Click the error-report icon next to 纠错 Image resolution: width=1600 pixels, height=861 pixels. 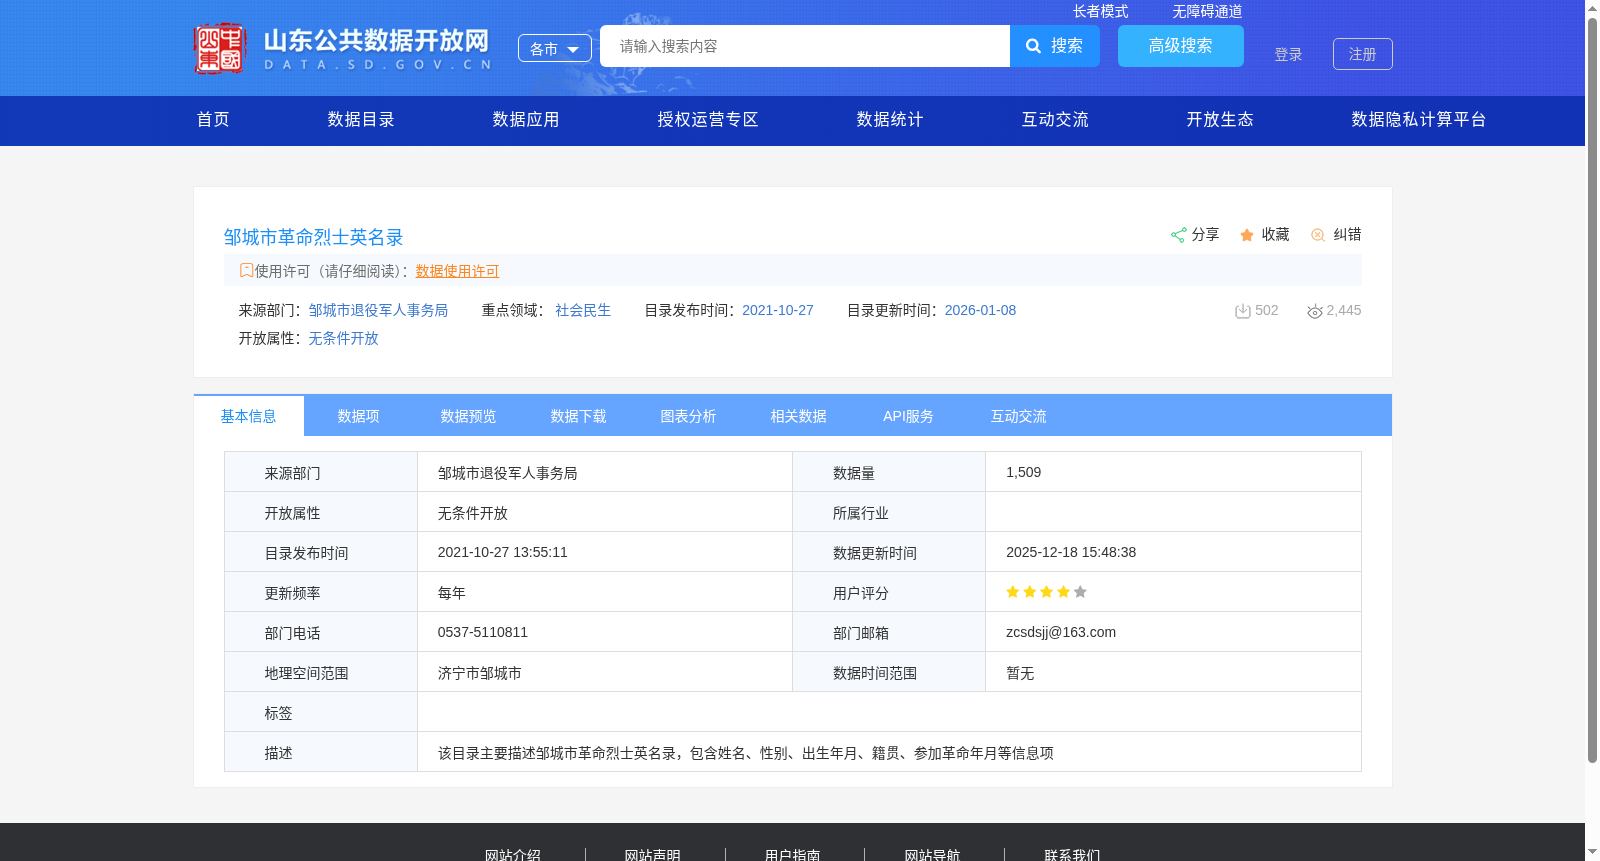pyautogui.click(x=1318, y=235)
